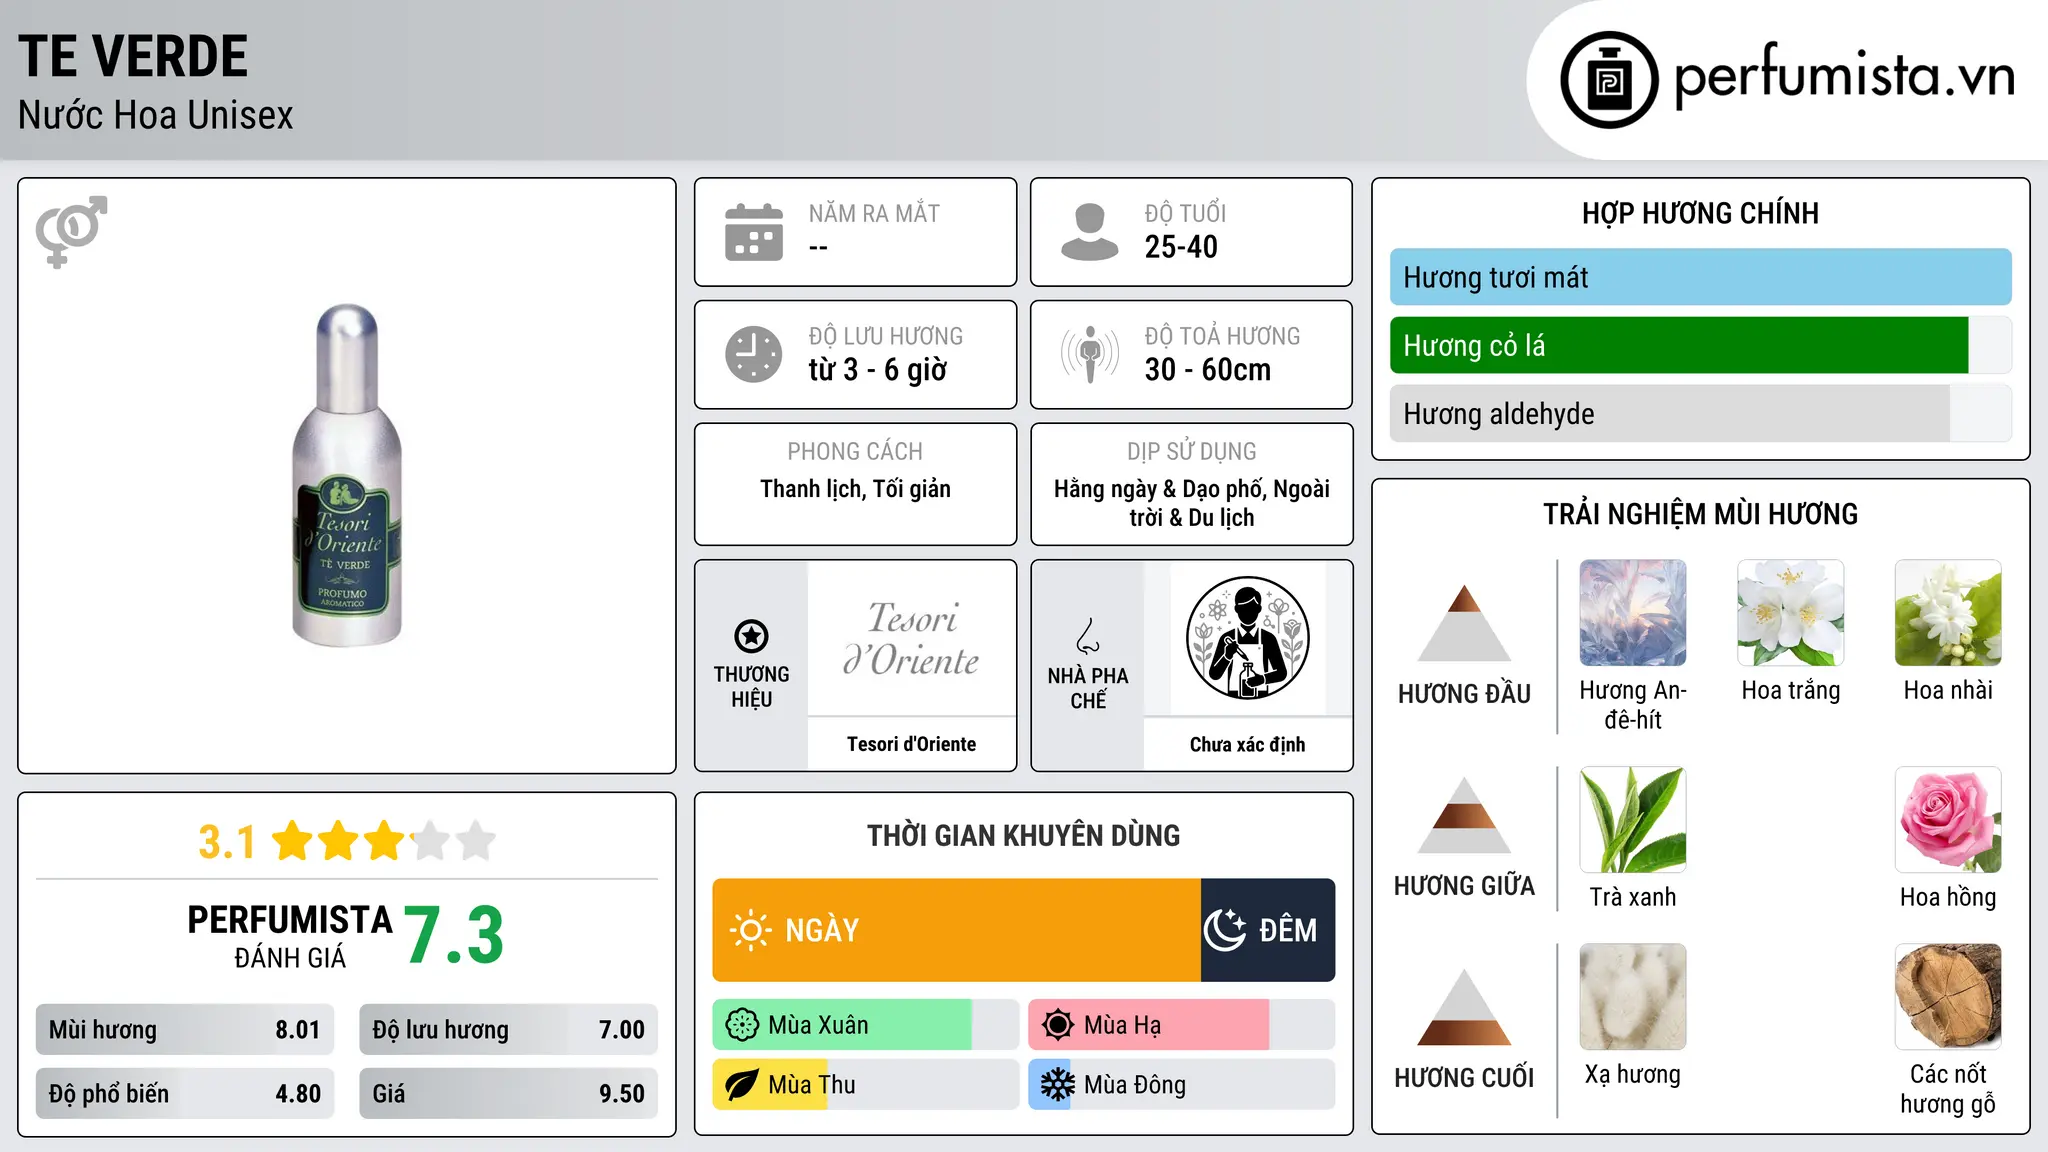The image size is (2048, 1152).
Task: Select the Hoa trắng note image
Action: coord(1791,613)
